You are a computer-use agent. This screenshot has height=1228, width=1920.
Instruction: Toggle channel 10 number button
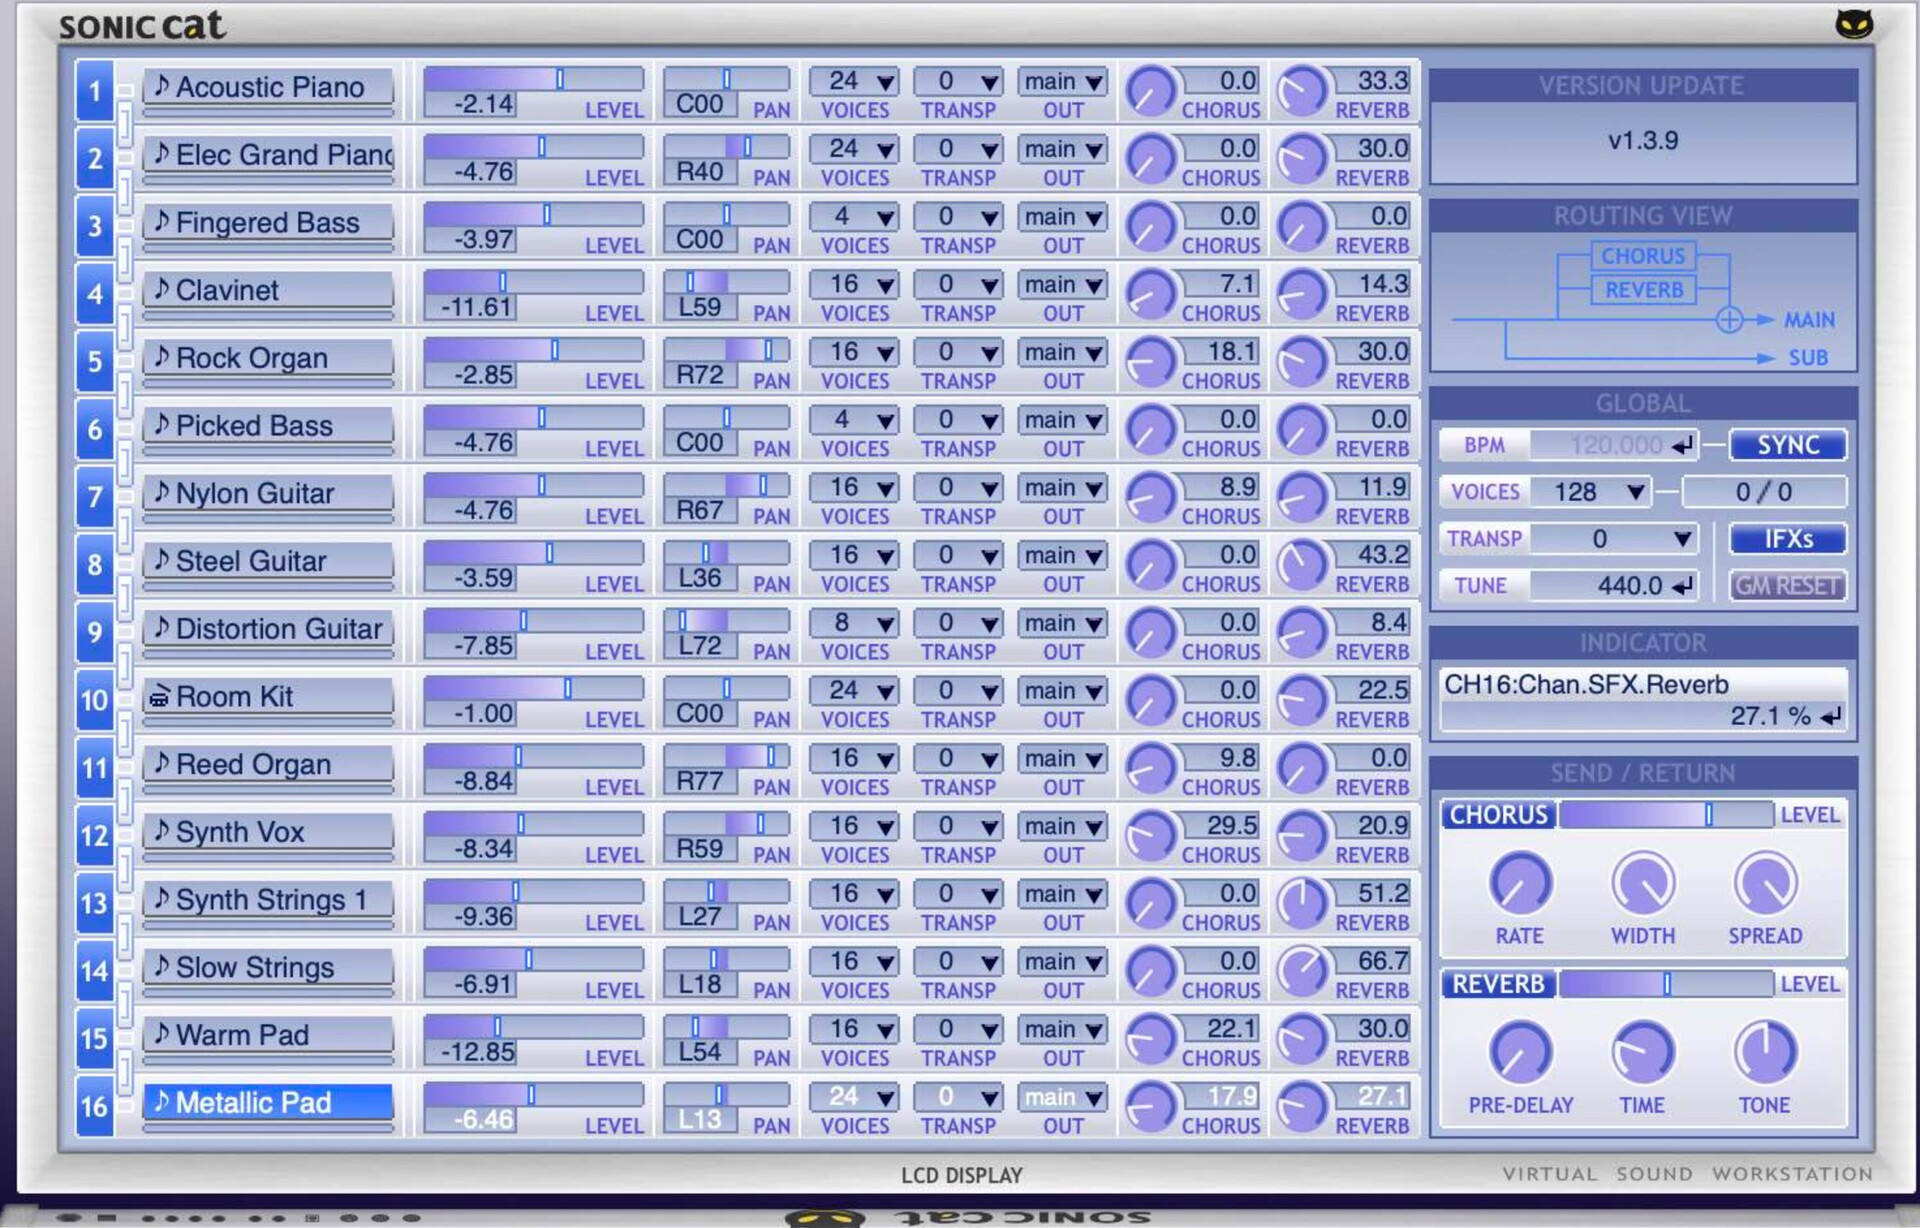tap(95, 701)
